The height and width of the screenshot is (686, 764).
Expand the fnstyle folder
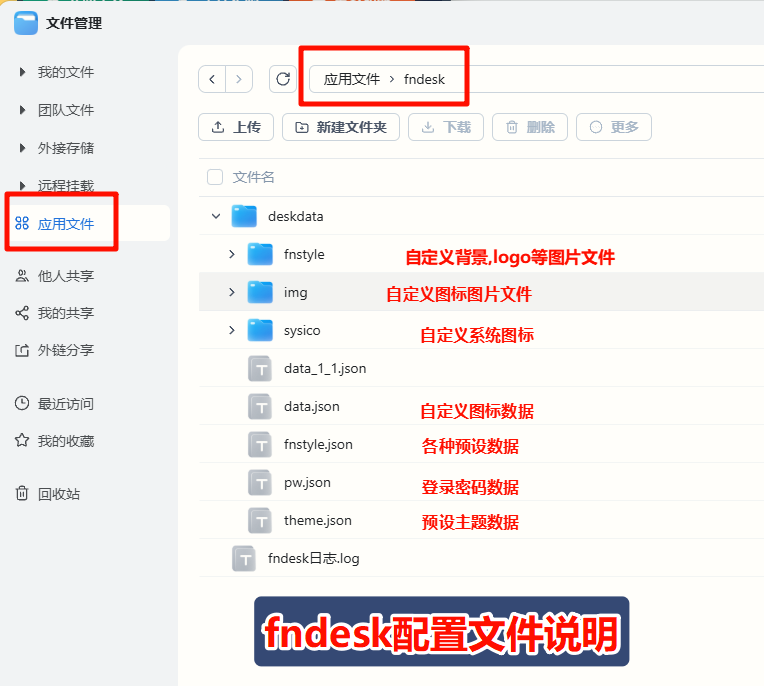[232, 254]
